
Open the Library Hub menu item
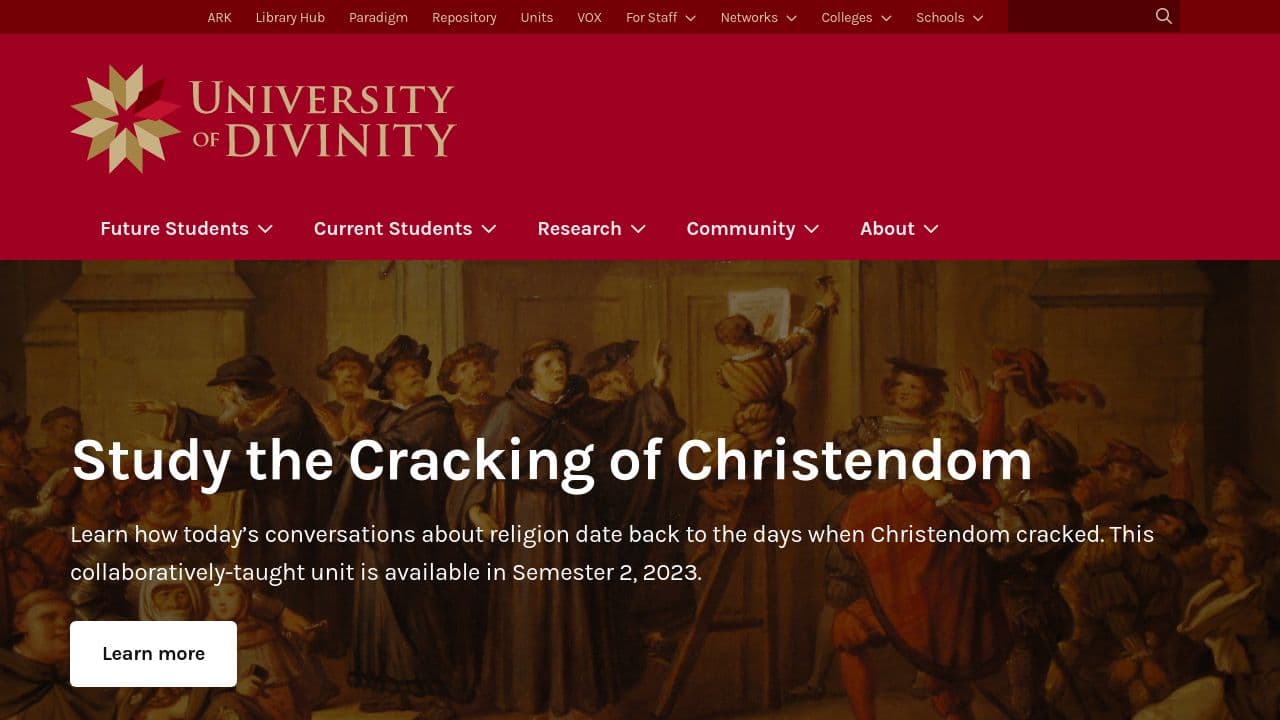[x=290, y=17]
